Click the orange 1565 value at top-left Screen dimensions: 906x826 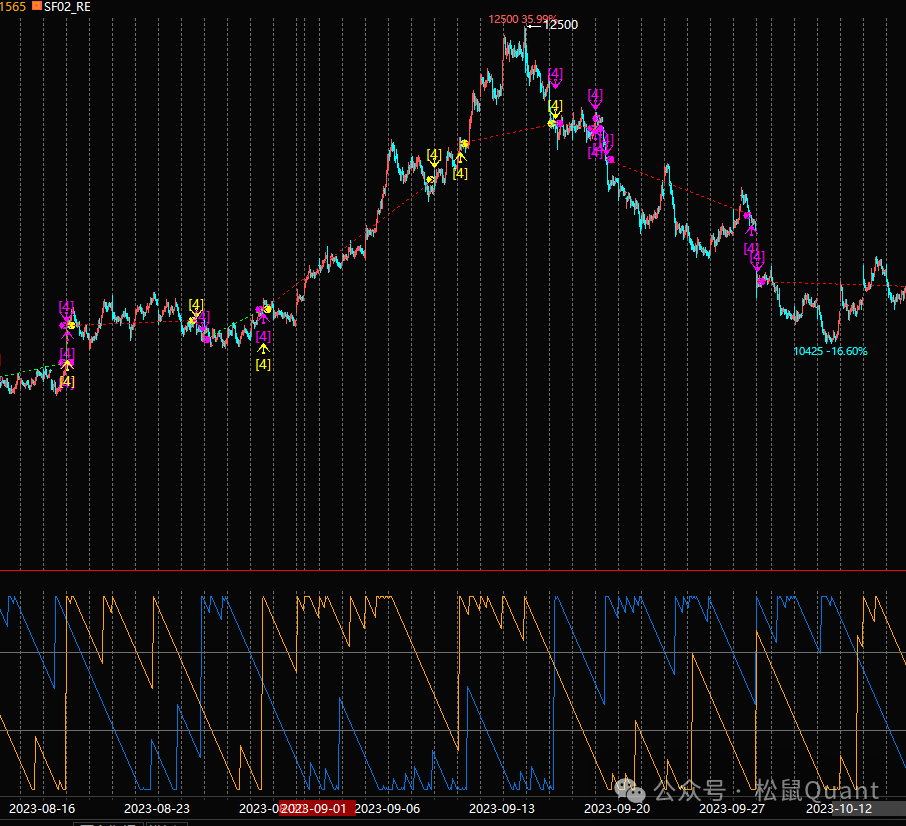(13, 6)
